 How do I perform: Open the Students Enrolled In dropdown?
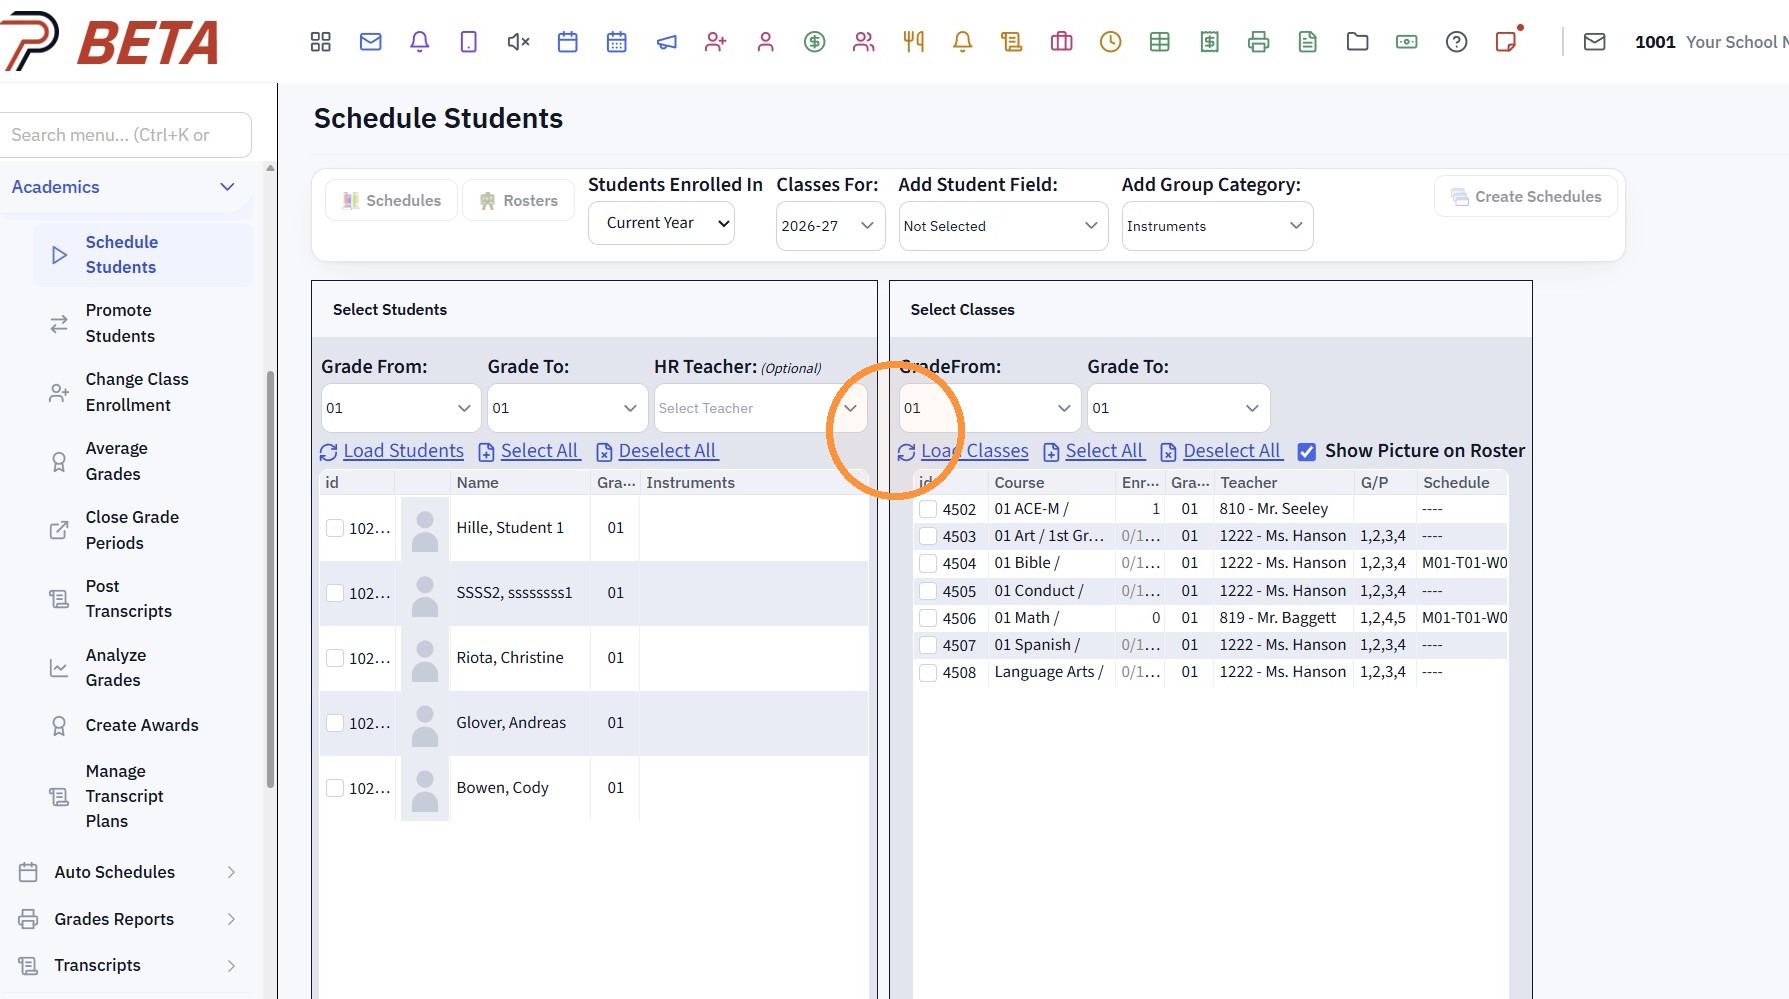pyautogui.click(x=661, y=223)
